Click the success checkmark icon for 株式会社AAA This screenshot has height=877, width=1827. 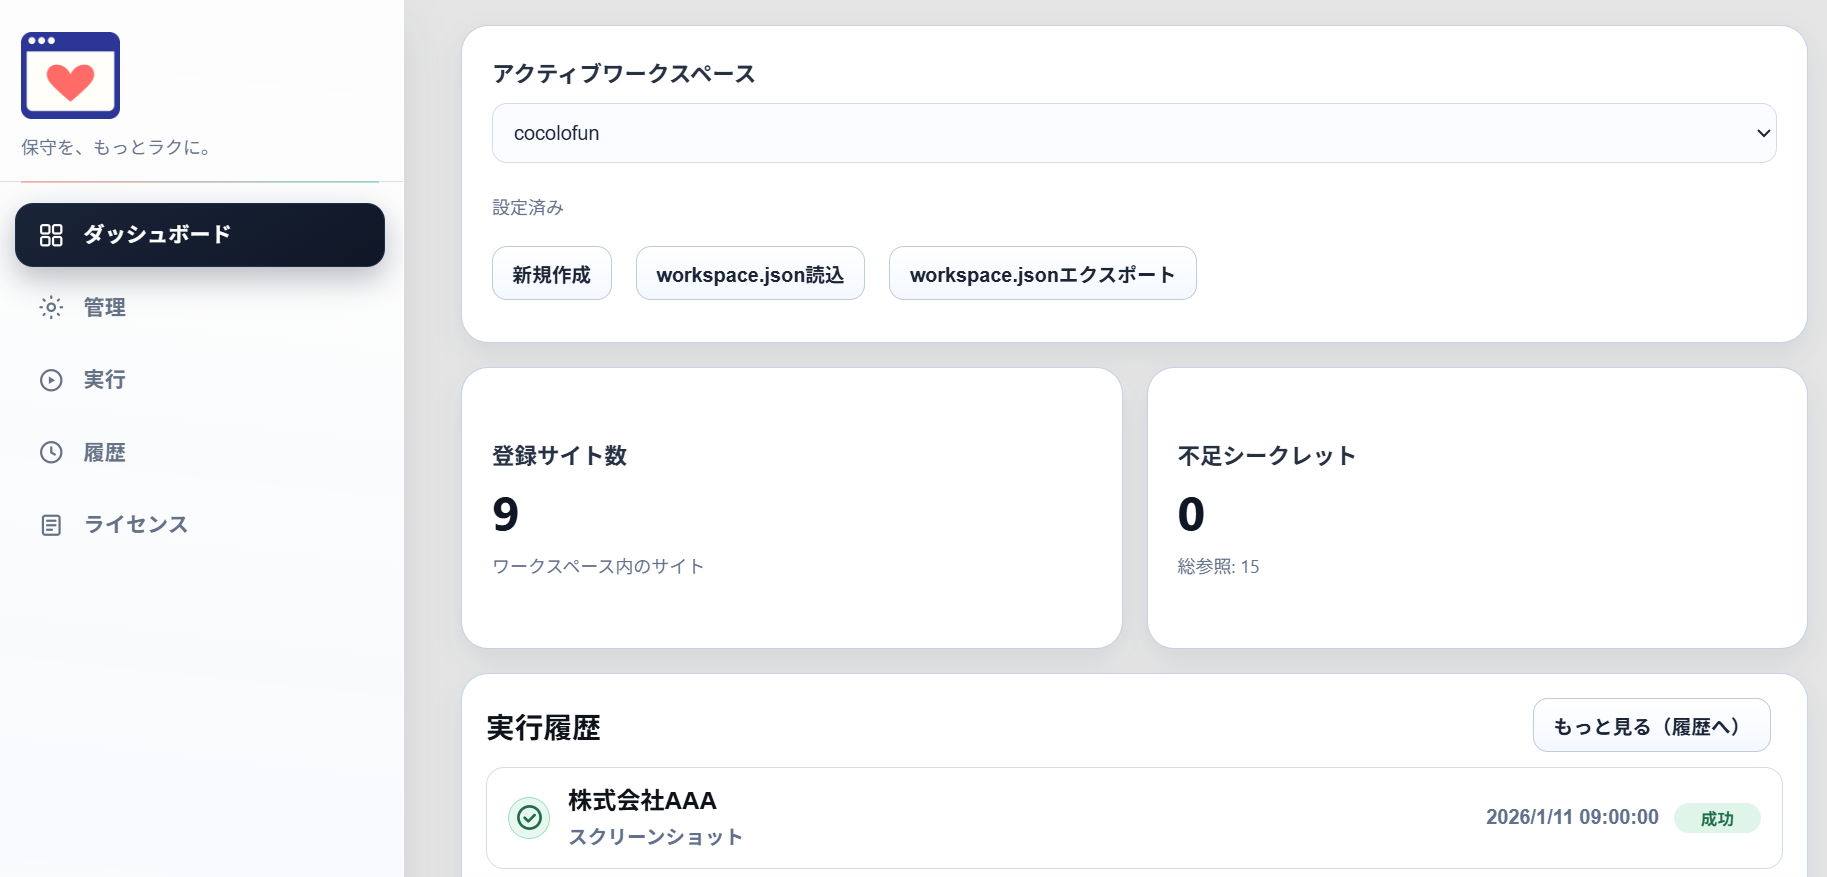[529, 818]
